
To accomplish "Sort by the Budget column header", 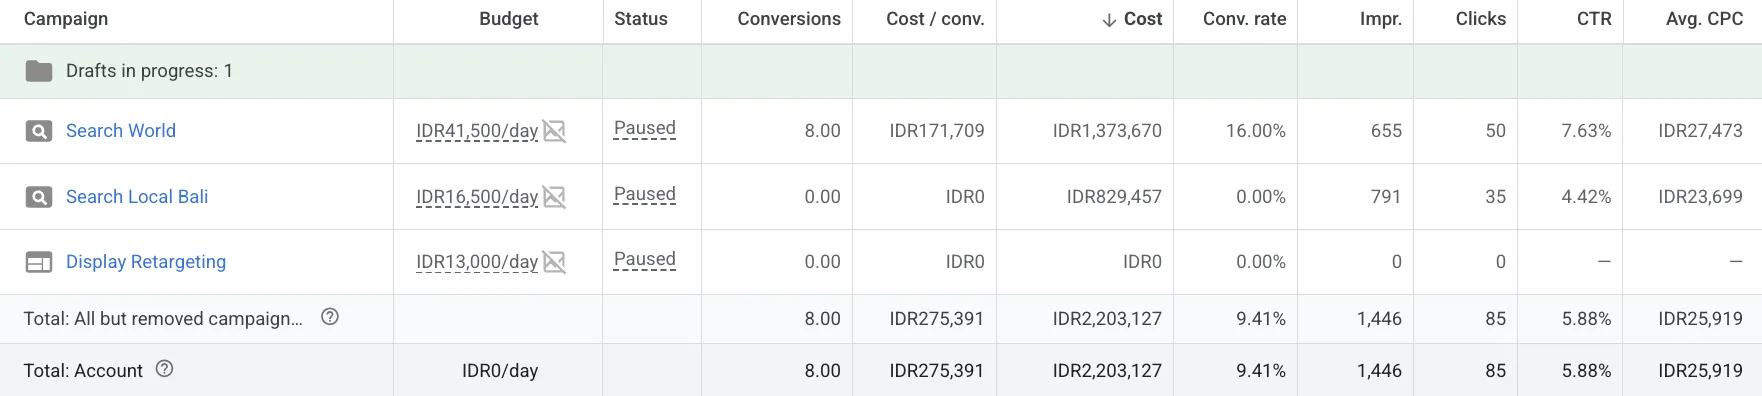I will click(x=509, y=19).
